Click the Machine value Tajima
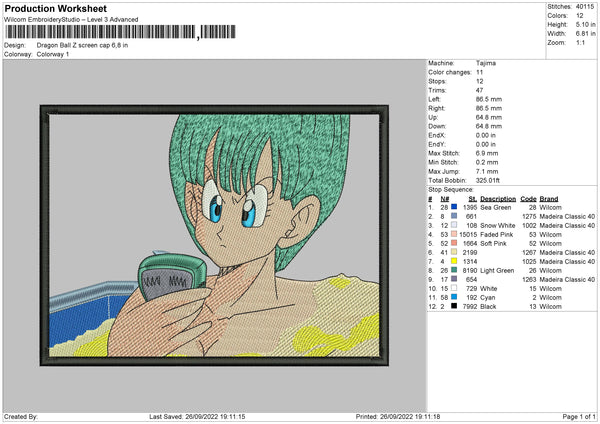This screenshot has width=600, height=424. [486, 63]
